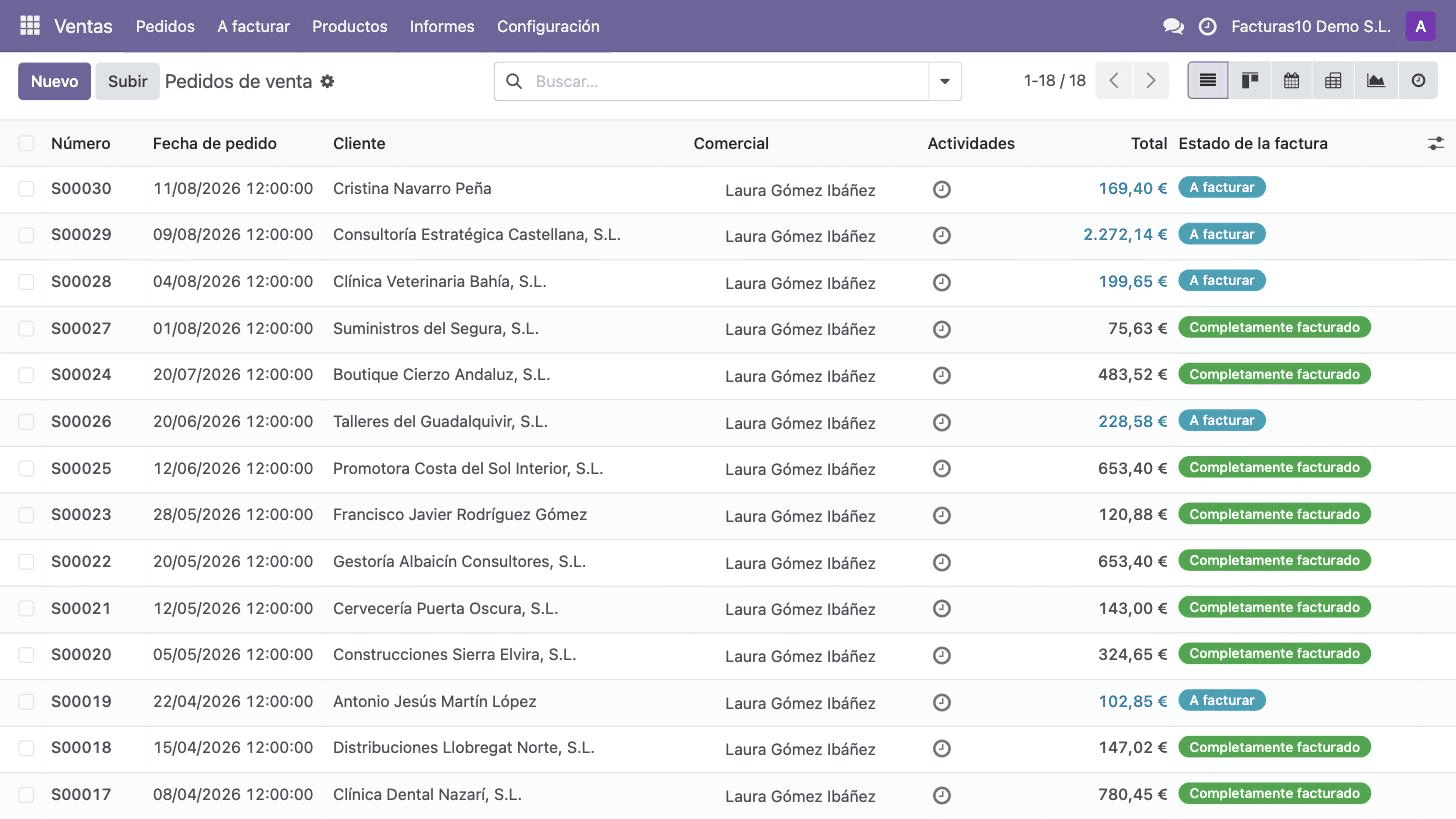This screenshot has height=819, width=1456.
Task: Mark checkbox for order S00021
Action: click(x=26, y=609)
